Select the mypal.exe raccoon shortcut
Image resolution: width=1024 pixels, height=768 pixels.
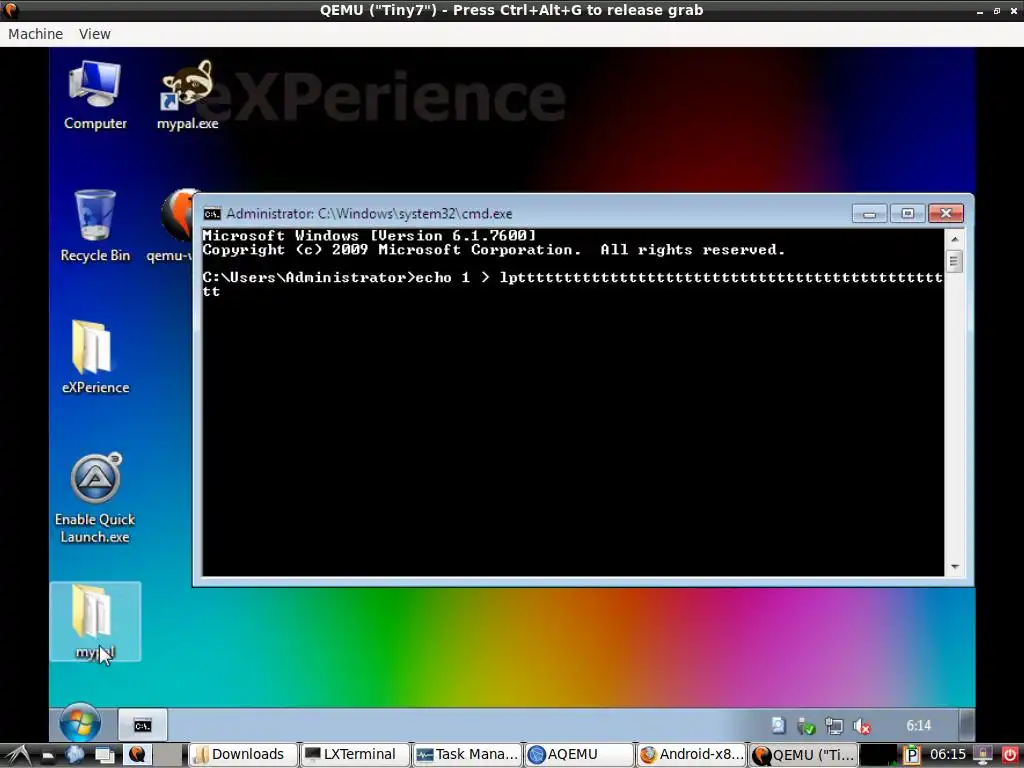(x=187, y=95)
